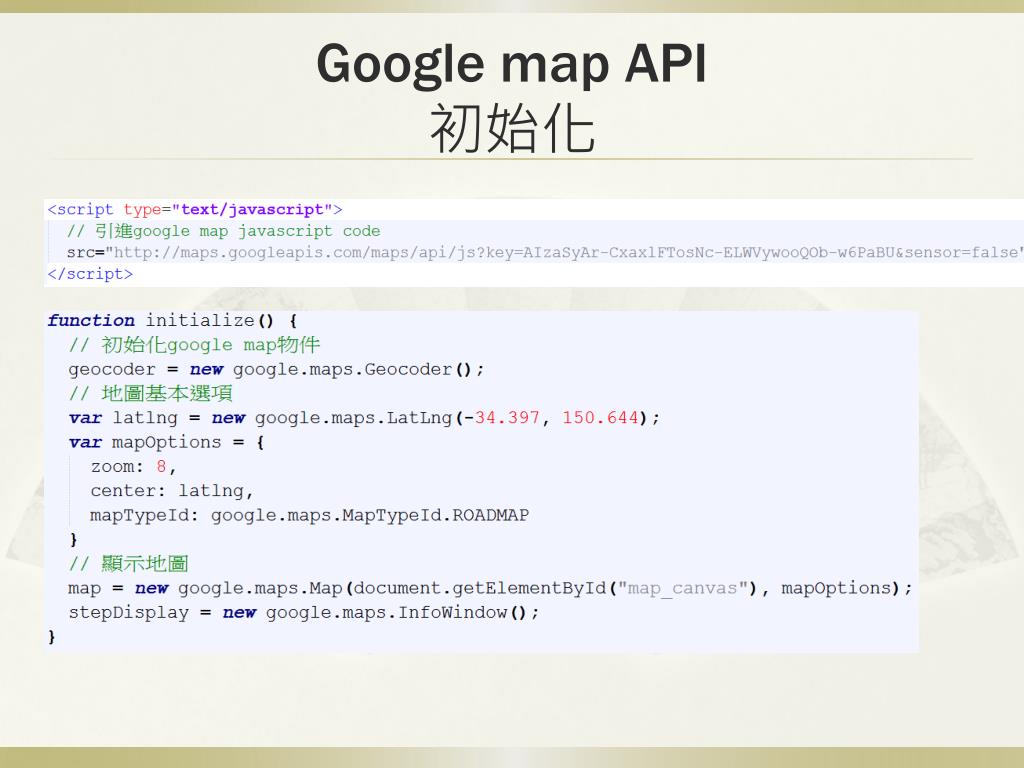Click the red value 150.644
1024x768 pixels.
point(600,418)
